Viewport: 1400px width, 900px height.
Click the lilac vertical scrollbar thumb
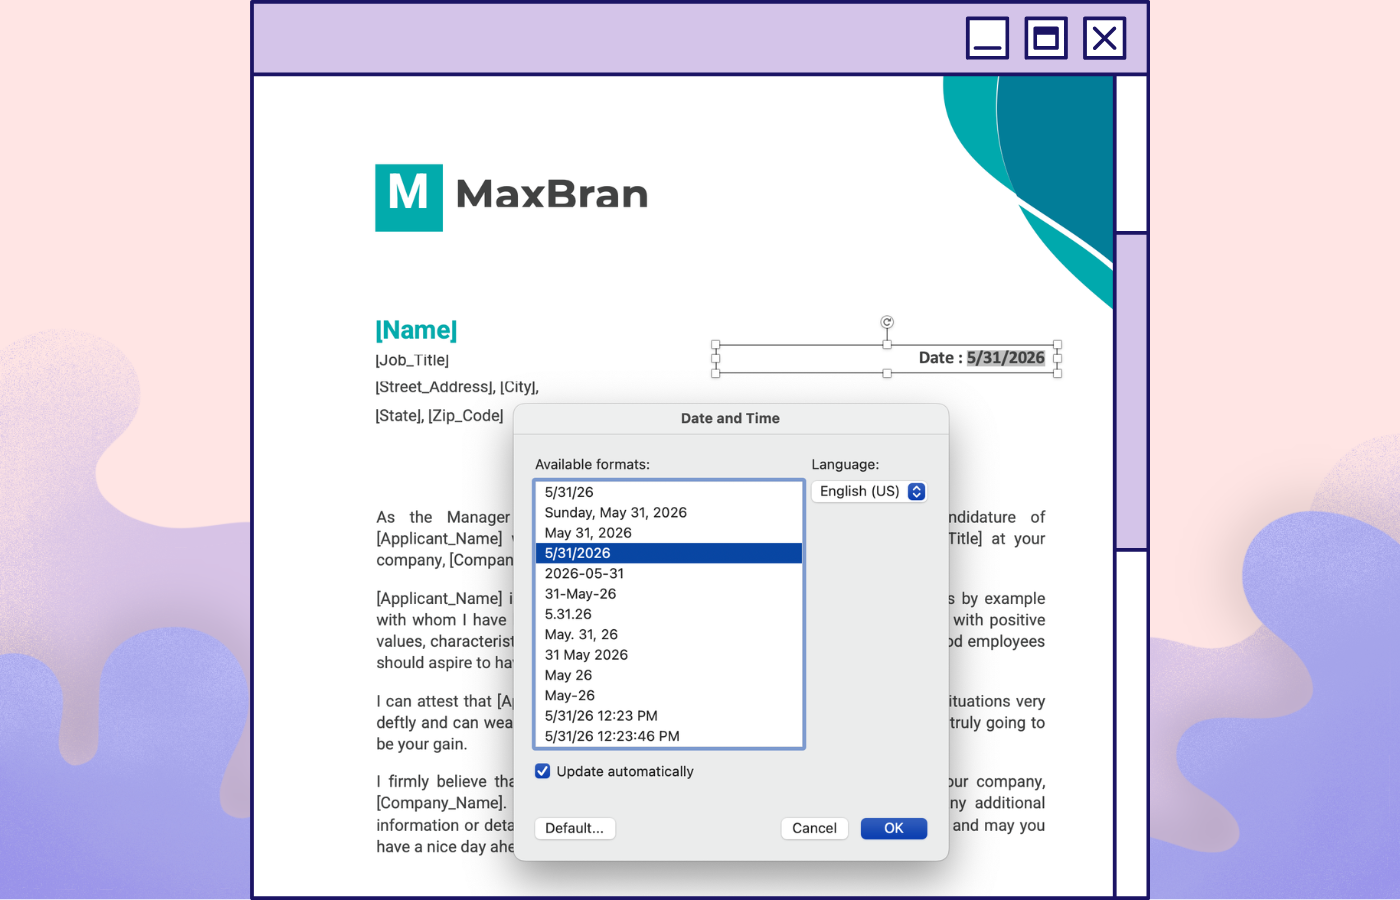coord(1131,391)
